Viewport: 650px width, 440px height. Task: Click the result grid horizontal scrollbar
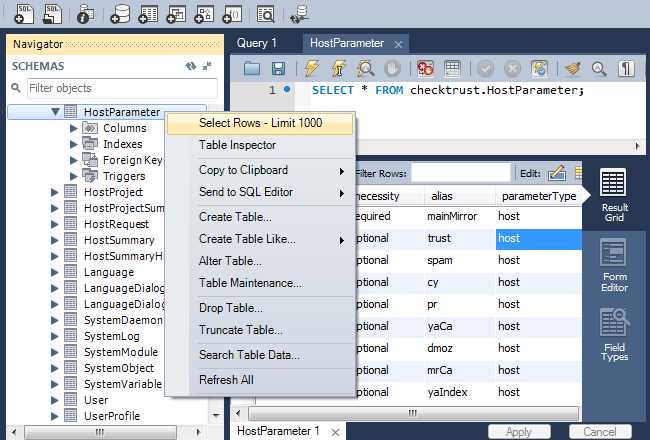coord(420,412)
